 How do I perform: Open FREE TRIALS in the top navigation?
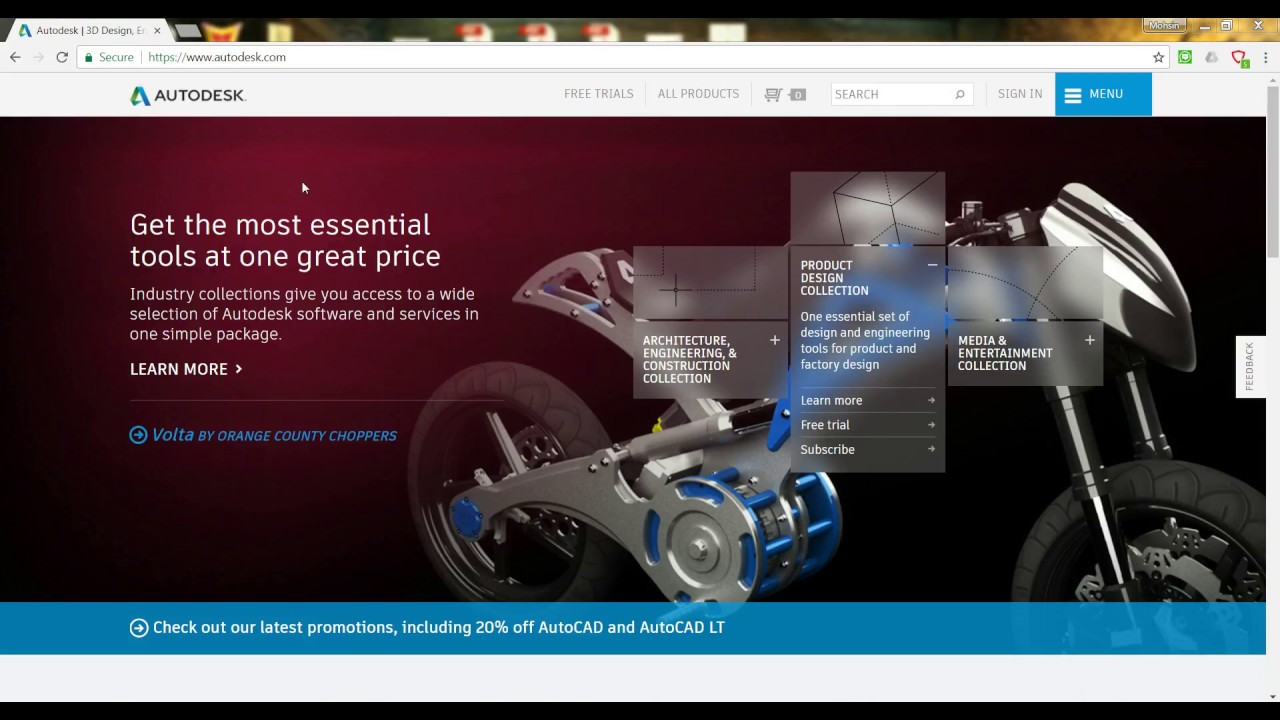[599, 94]
